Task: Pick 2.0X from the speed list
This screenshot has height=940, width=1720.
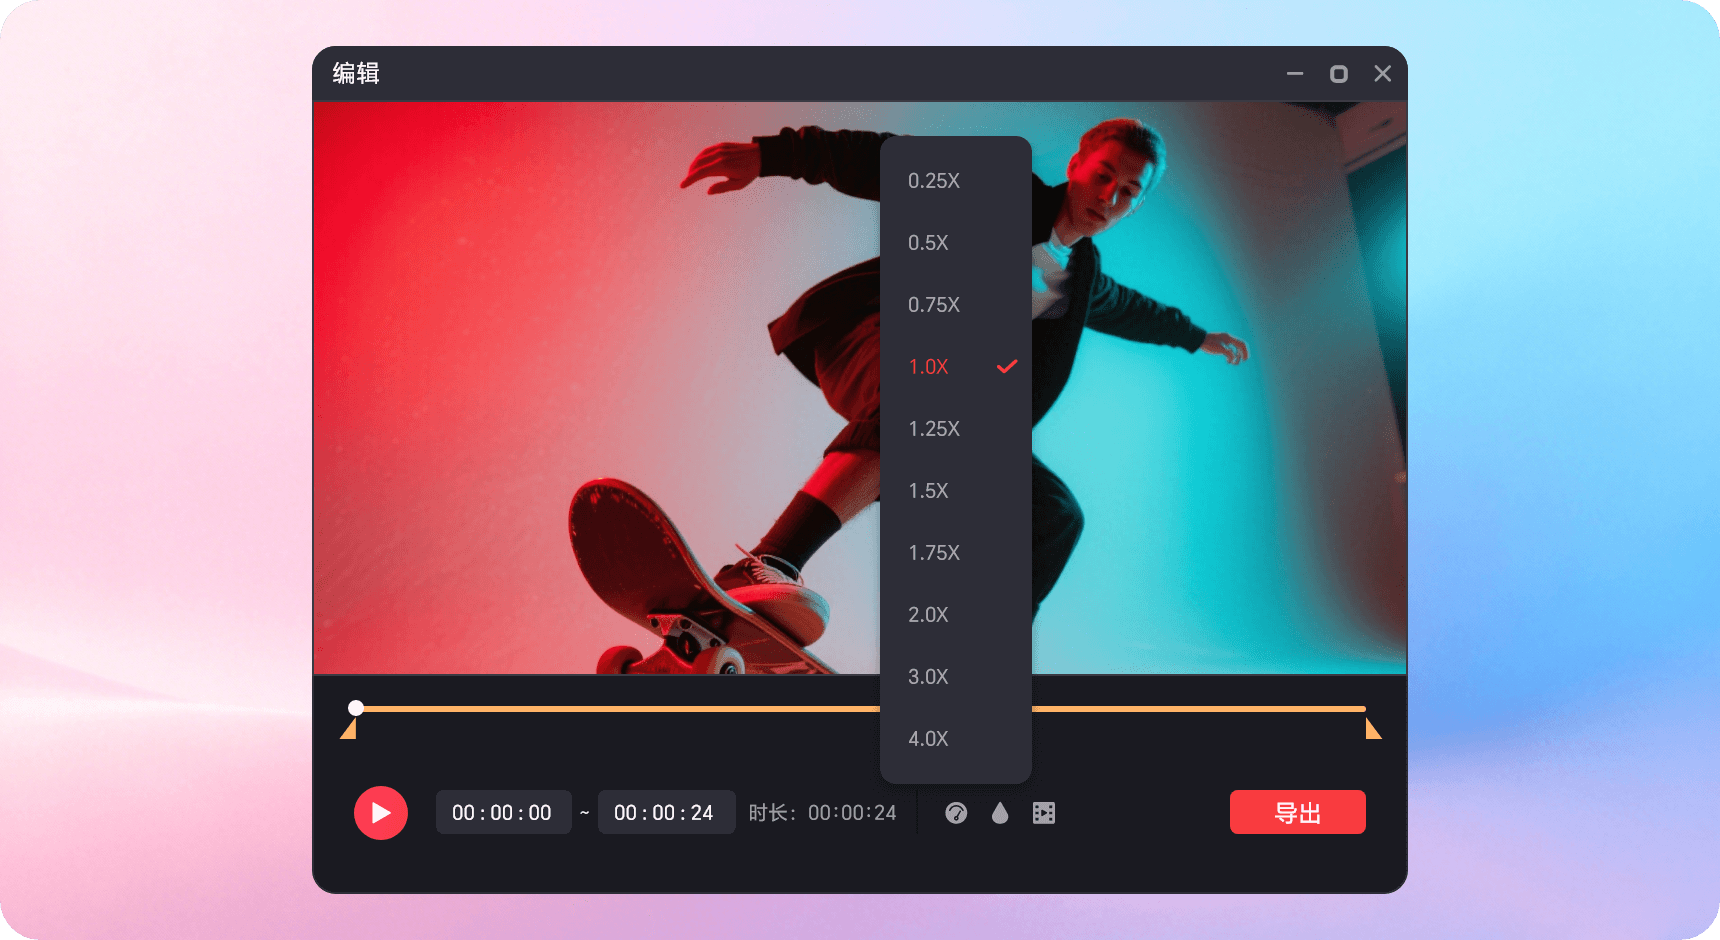Action: 929,615
